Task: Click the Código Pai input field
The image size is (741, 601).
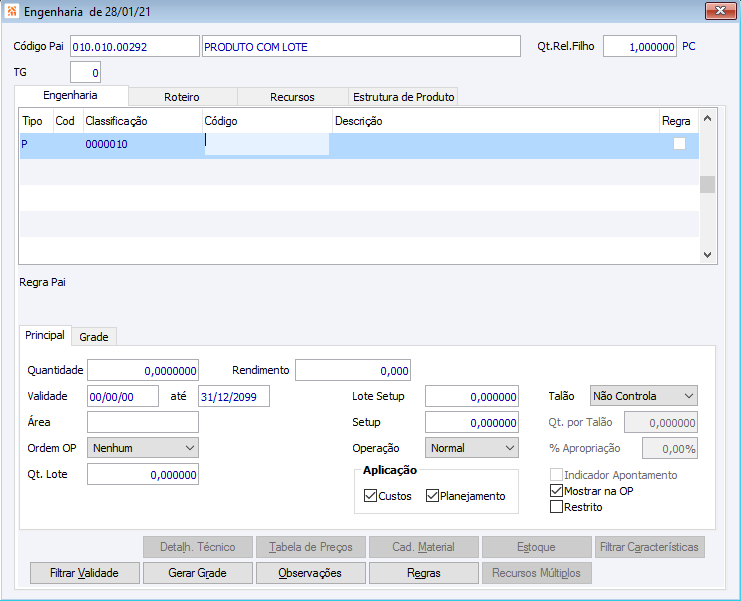Action: pos(134,47)
